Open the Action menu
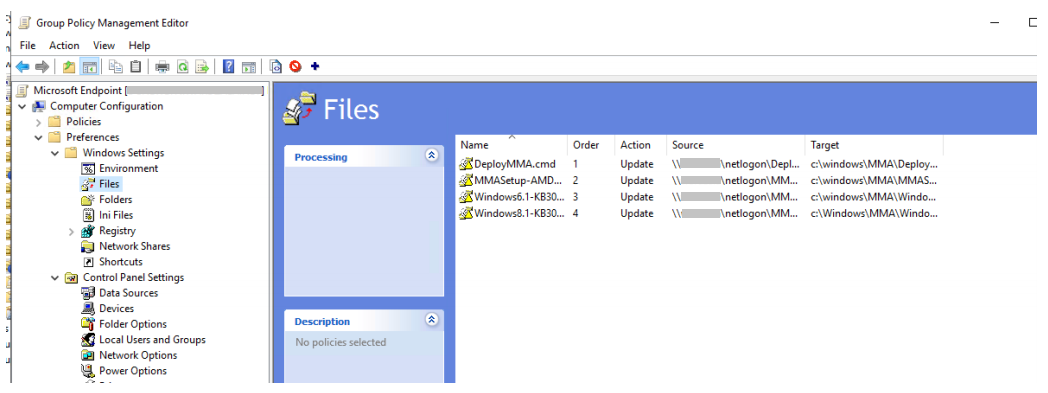The height and width of the screenshot is (393, 1048). pyautogui.click(x=64, y=45)
